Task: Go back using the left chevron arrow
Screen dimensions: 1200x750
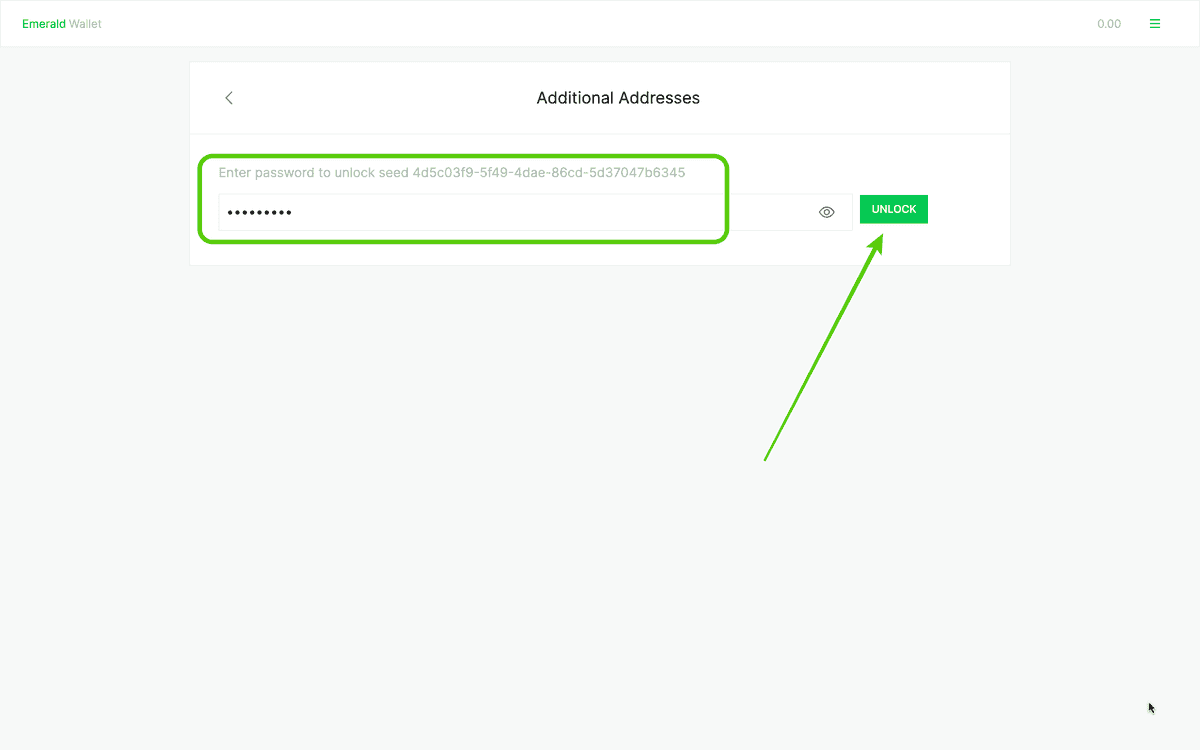Action: coord(229,98)
